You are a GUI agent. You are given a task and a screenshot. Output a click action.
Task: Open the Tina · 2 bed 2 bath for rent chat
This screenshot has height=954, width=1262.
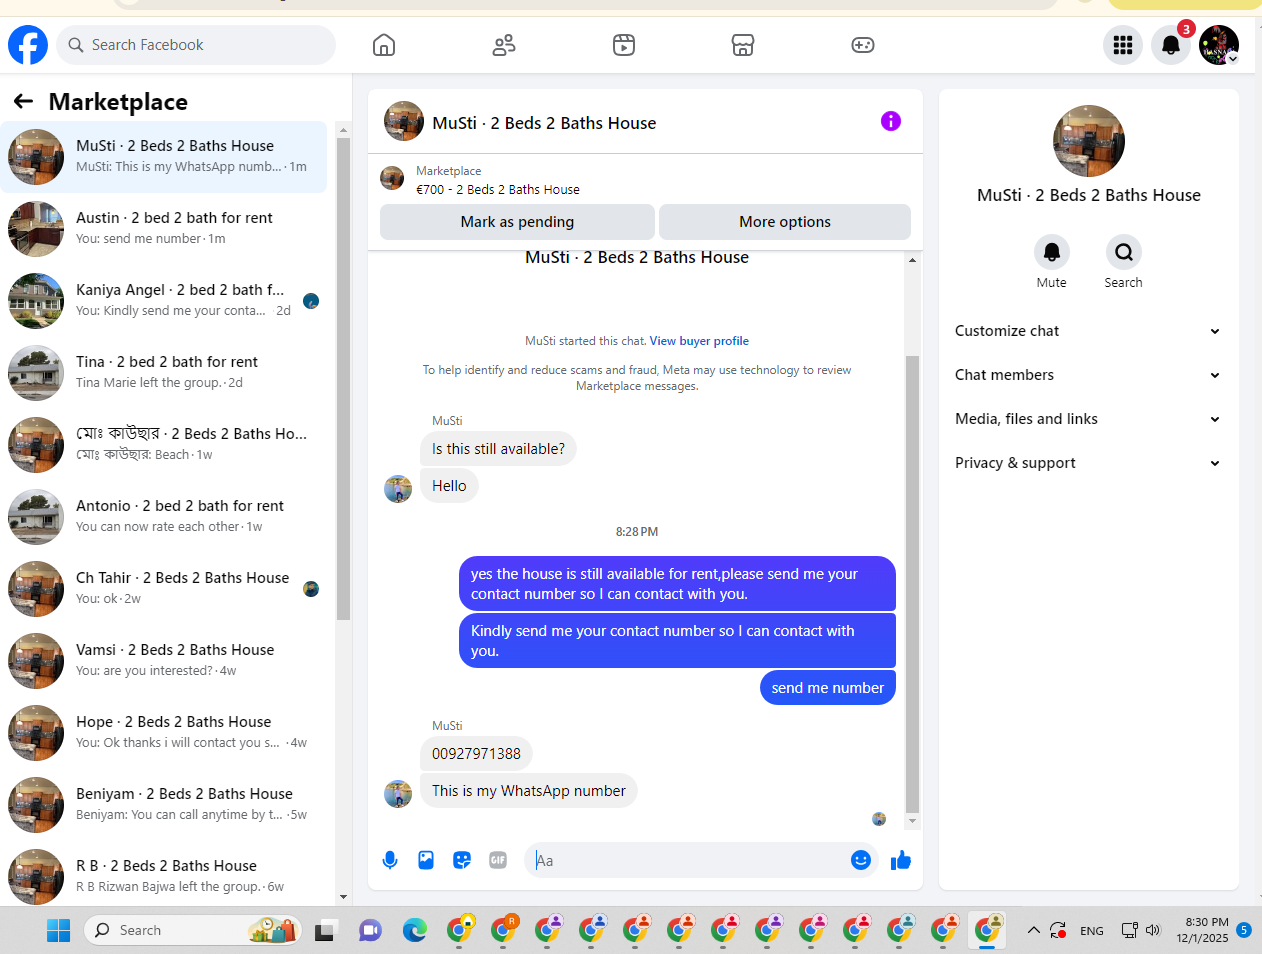click(164, 373)
